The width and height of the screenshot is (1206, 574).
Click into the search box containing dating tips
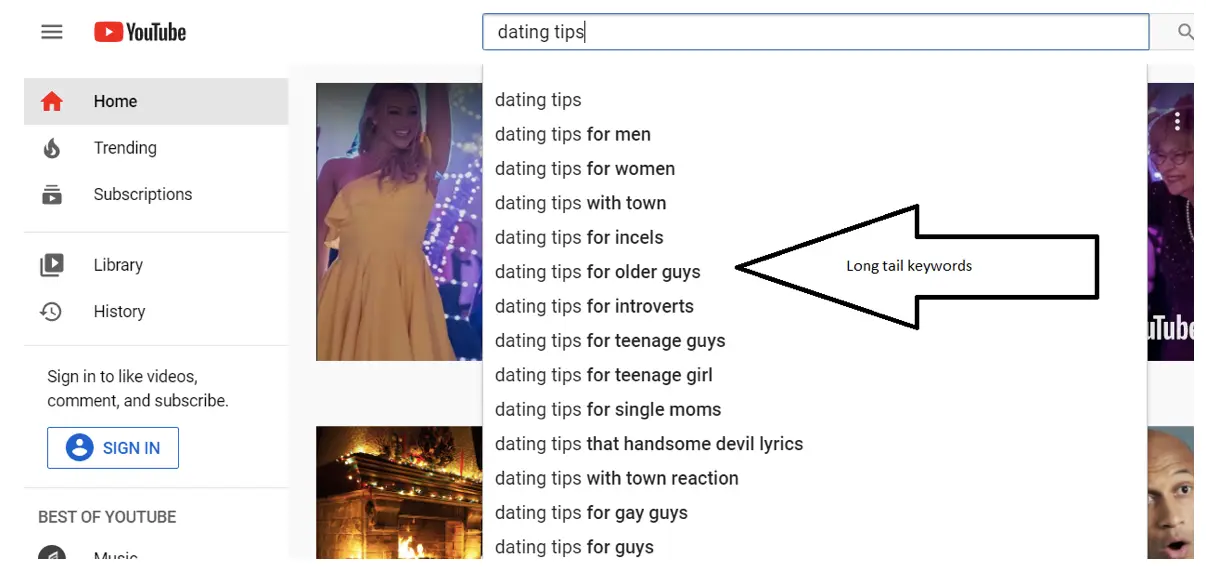point(816,32)
